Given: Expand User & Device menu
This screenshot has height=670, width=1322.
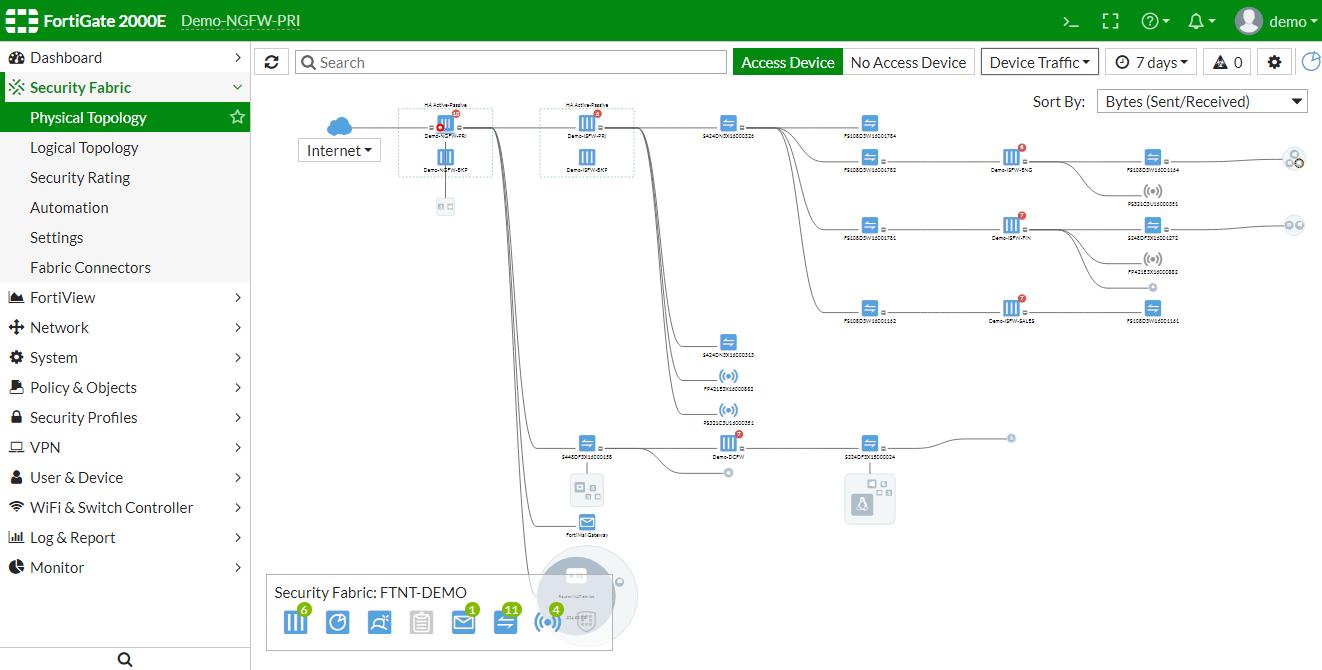Looking at the screenshot, I should tap(125, 477).
